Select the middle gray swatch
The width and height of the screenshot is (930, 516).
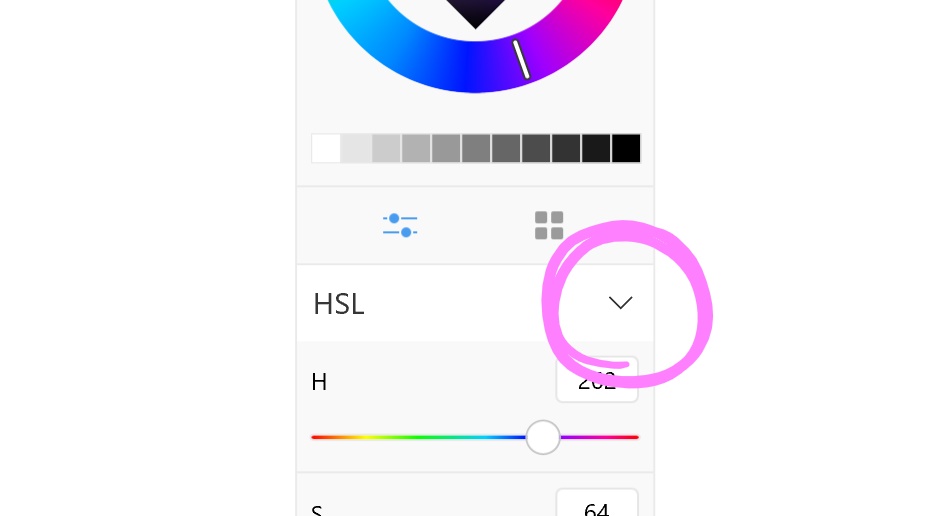click(x=476, y=148)
